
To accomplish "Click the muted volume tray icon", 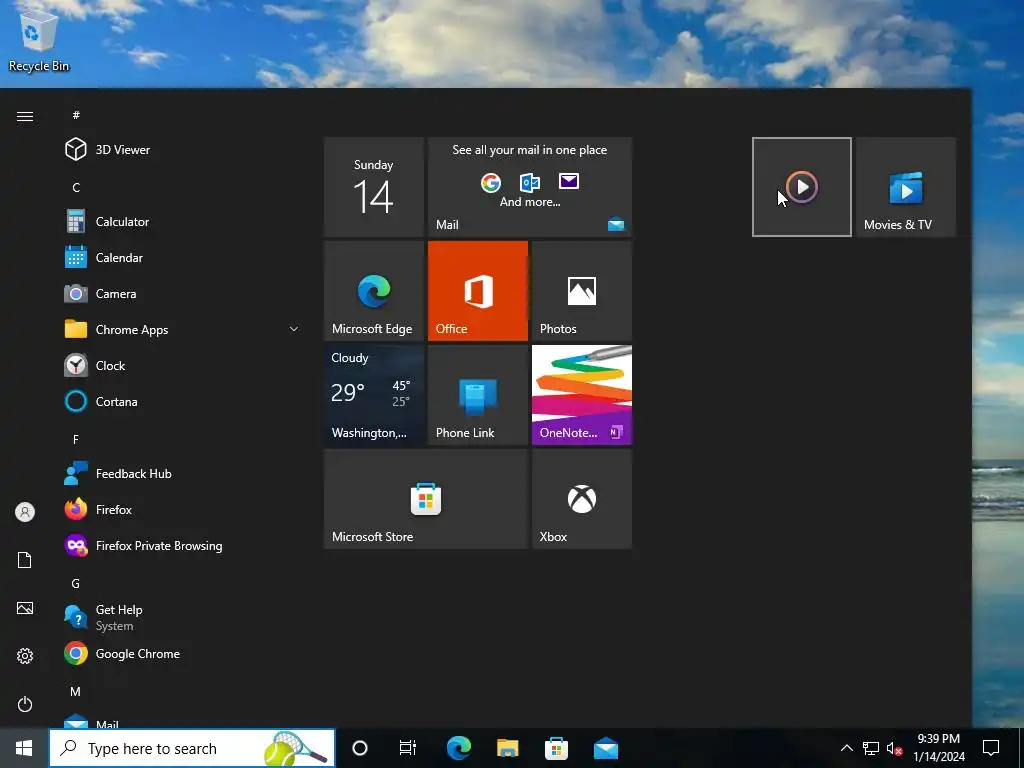I will pyautogui.click(x=894, y=748).
